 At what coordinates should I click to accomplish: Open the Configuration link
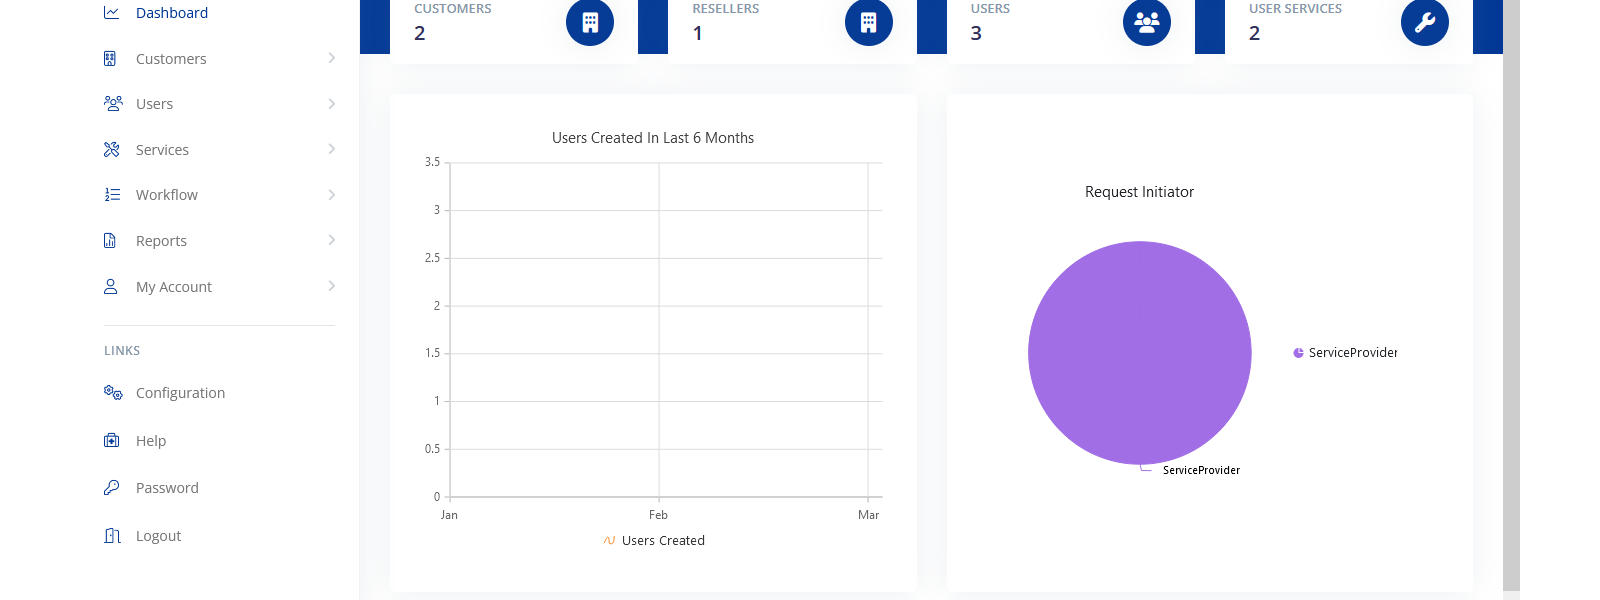coord(180,393)
